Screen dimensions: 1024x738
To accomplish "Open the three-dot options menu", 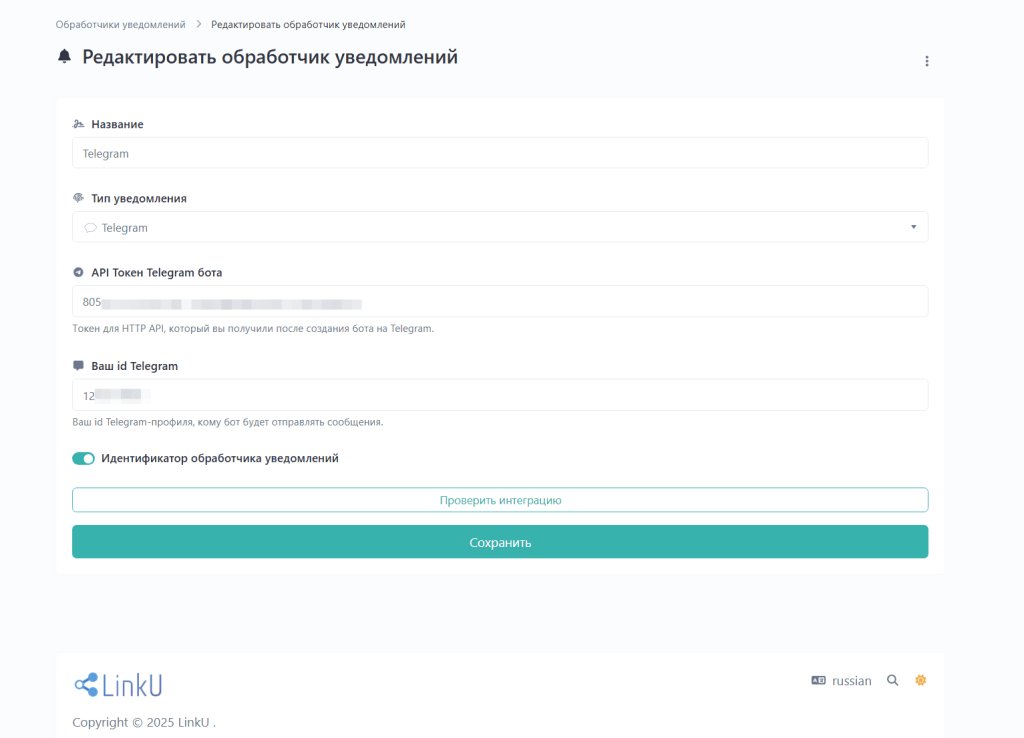I will 926,61.
